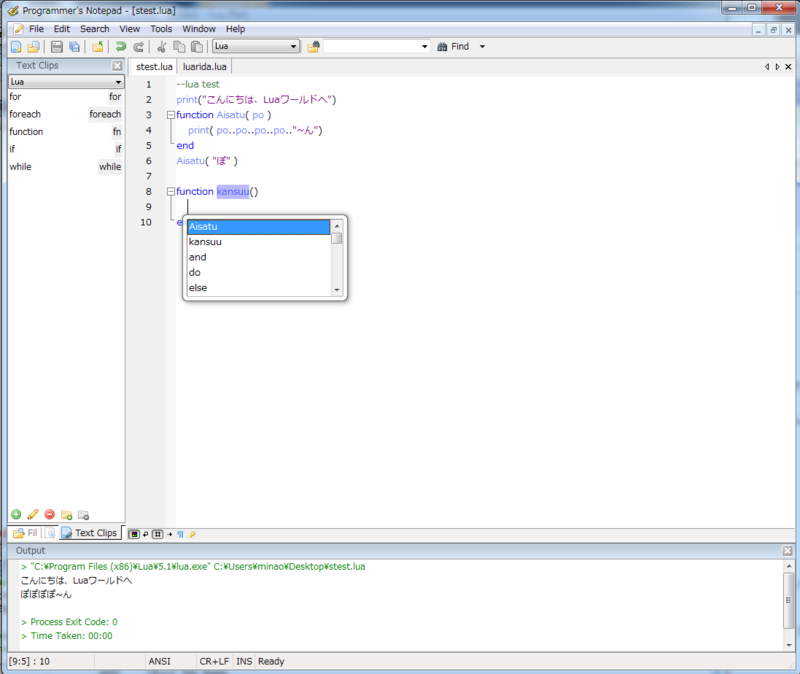
Task: Click the Open file toolbar icon
Action: click(x=34, y=47)
